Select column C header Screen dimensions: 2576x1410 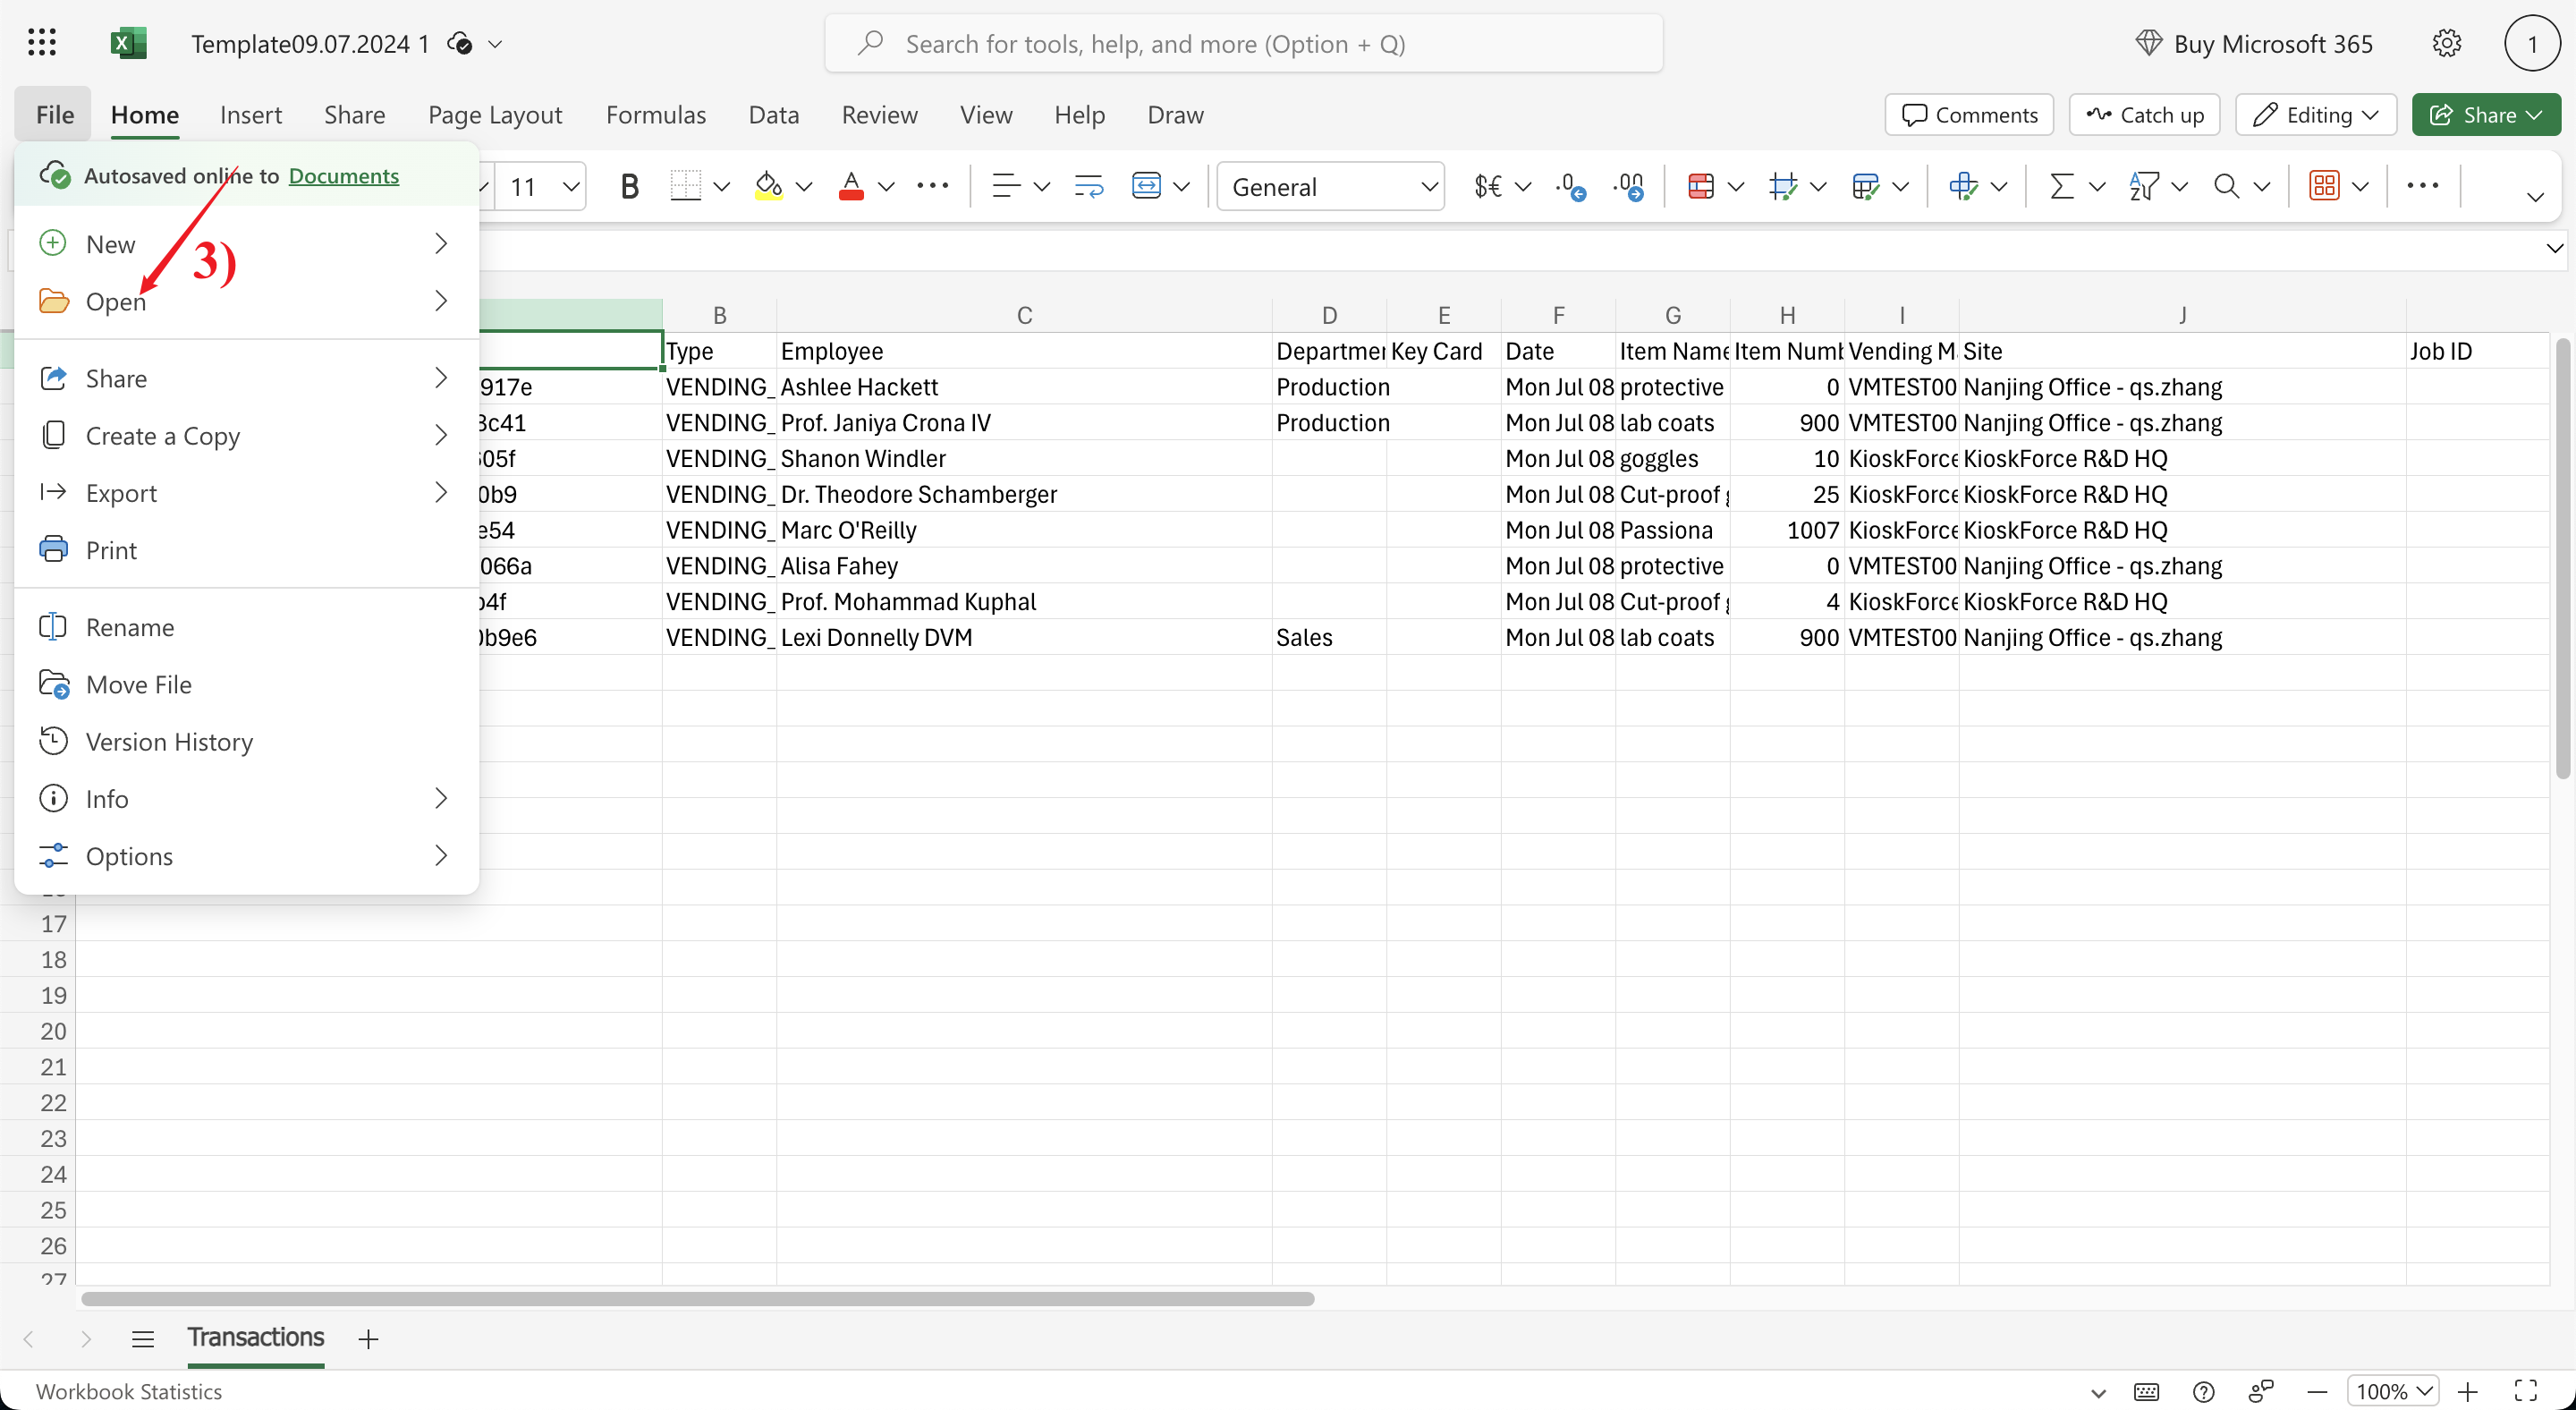(x=1024, y=315)
